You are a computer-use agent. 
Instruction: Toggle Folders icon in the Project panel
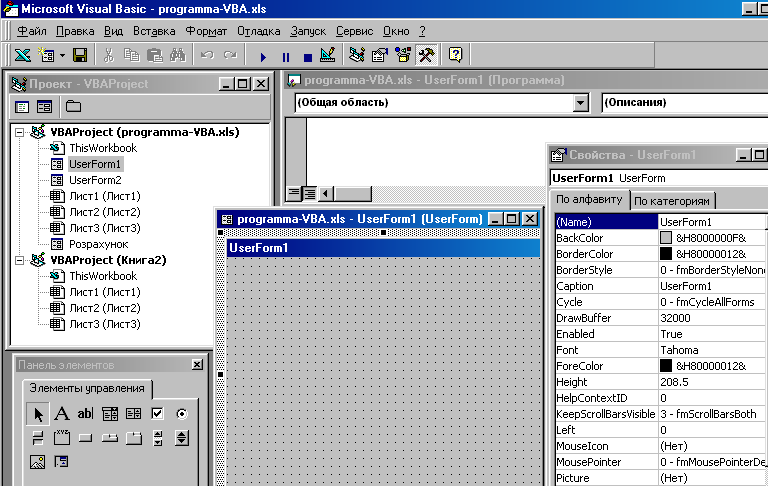click(x=73, y=106)
